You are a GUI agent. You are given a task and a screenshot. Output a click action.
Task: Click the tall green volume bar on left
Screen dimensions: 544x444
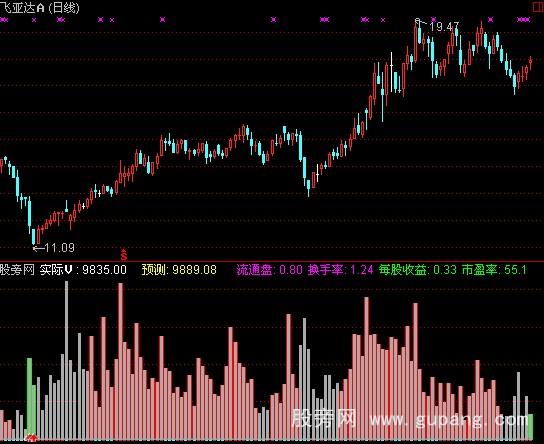tap(29, 396)
